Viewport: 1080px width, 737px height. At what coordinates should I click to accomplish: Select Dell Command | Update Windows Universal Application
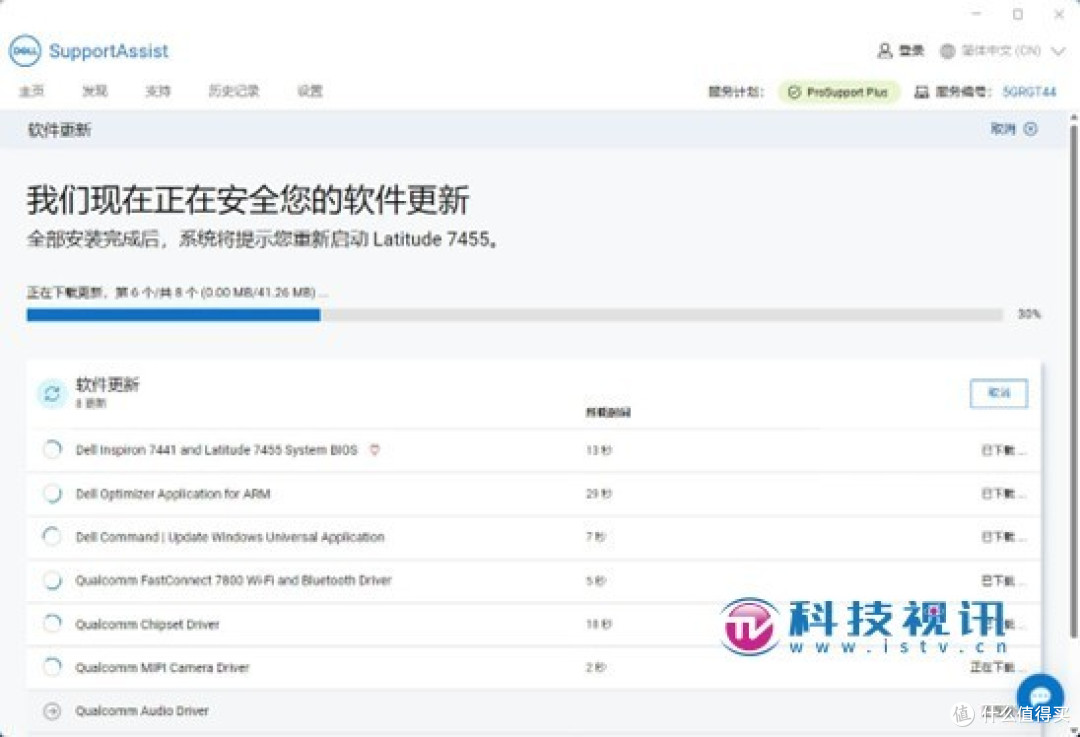point(230,537)
